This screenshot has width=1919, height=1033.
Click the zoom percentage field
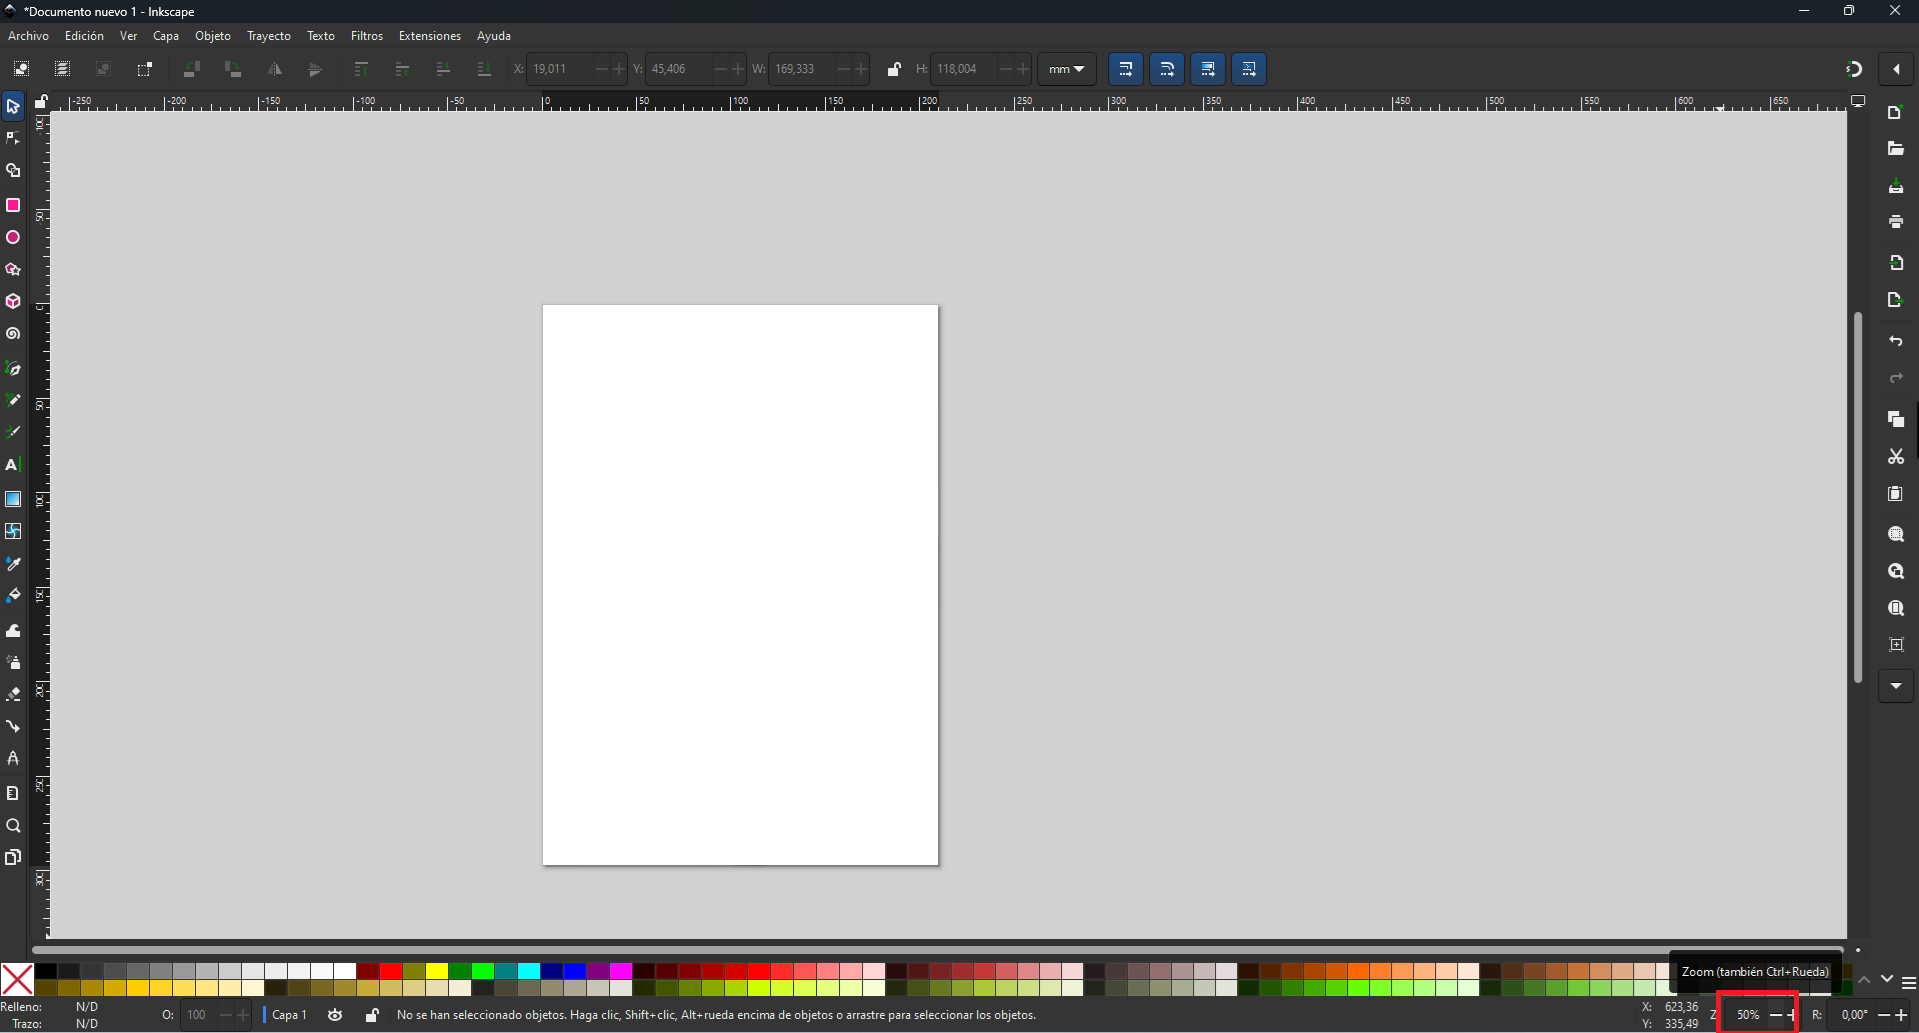tap(1748, 1015)
